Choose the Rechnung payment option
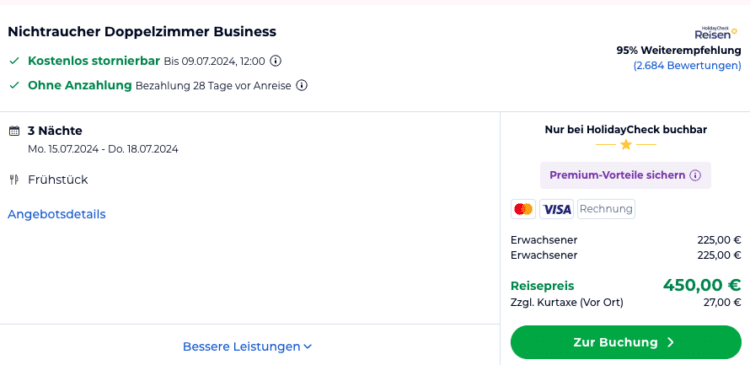750x365 pixels. pyautogui.click(x=606, y=209)
